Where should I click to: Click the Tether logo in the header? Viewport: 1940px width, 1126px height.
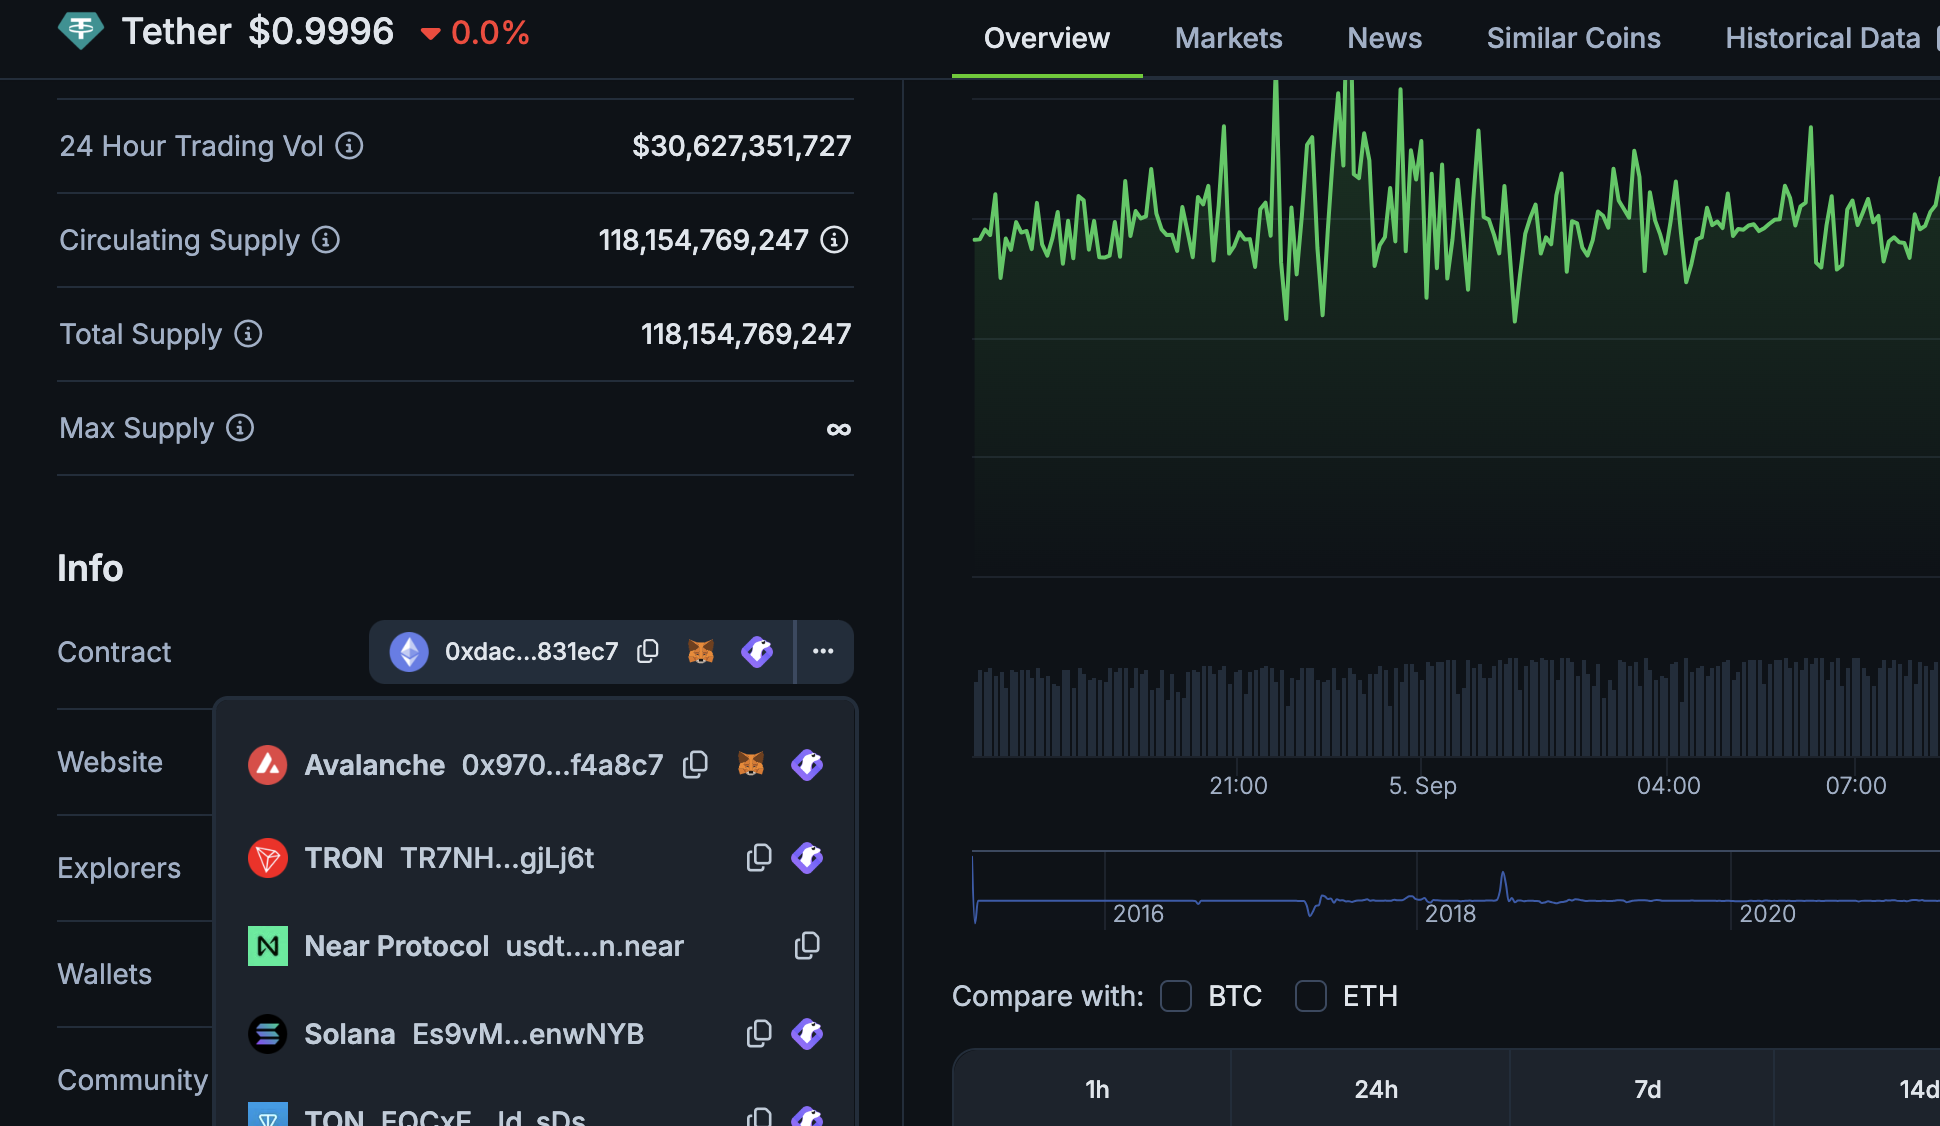point(81,30)
